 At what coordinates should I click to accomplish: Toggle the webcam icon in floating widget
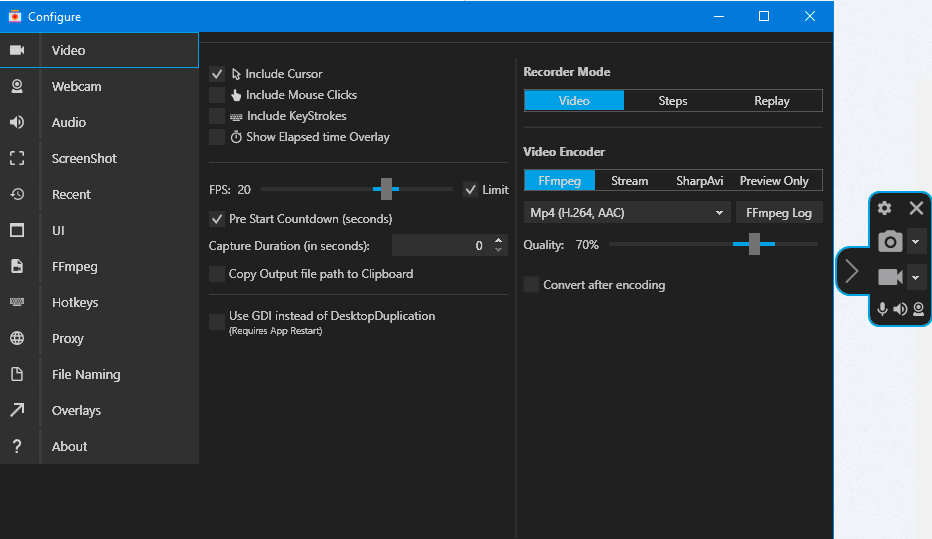[x=918, y=309]
